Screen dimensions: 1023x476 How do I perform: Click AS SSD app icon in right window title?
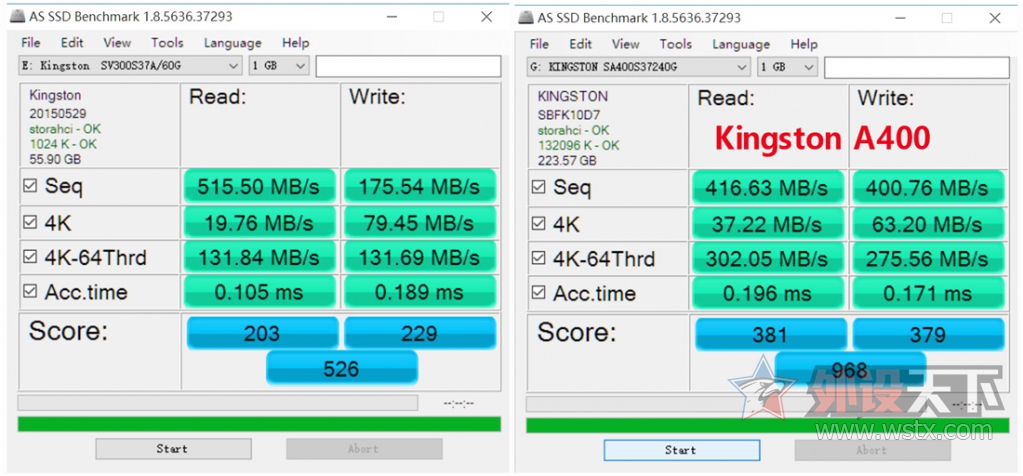tap(526, 18)
